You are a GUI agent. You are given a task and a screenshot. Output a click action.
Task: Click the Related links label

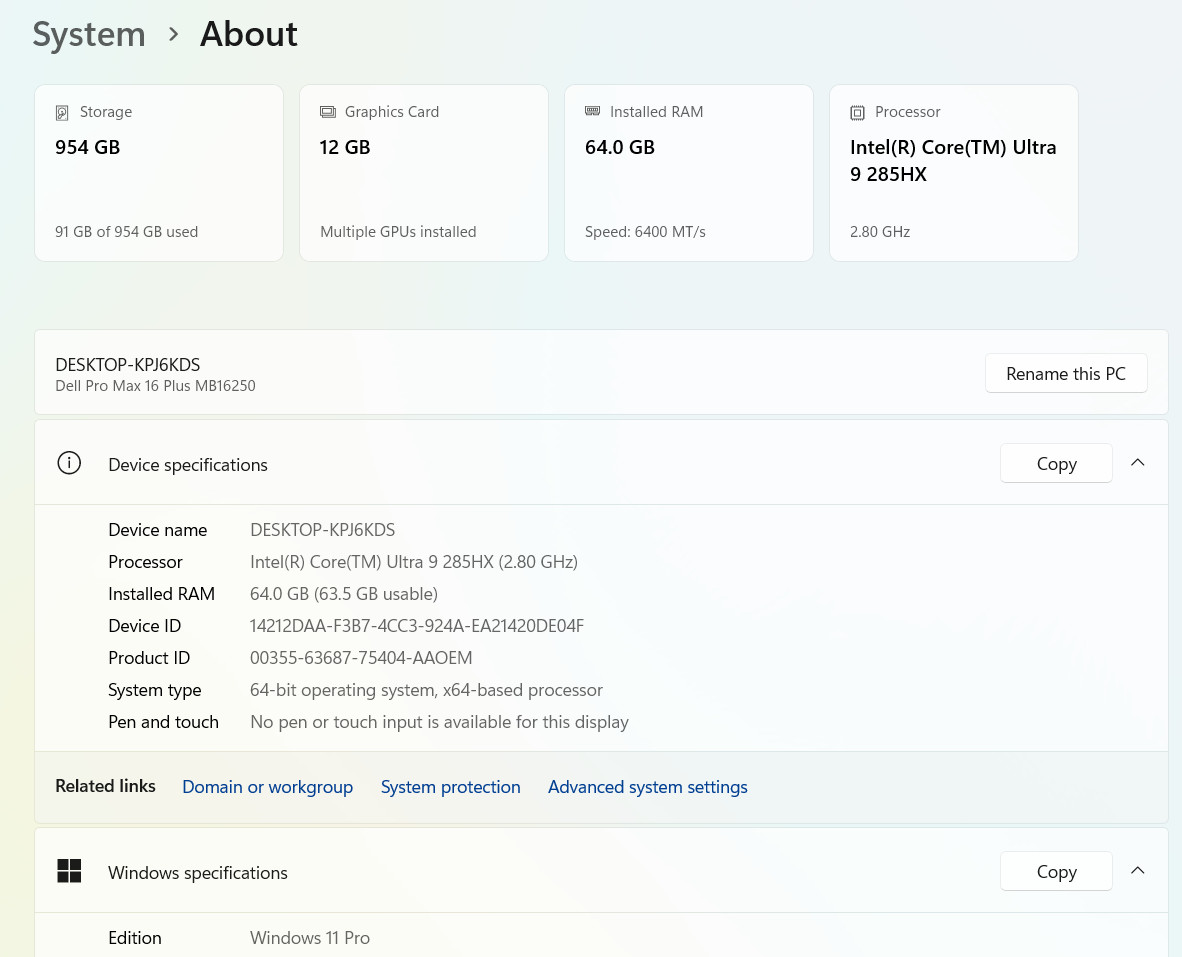coord(106,786)
